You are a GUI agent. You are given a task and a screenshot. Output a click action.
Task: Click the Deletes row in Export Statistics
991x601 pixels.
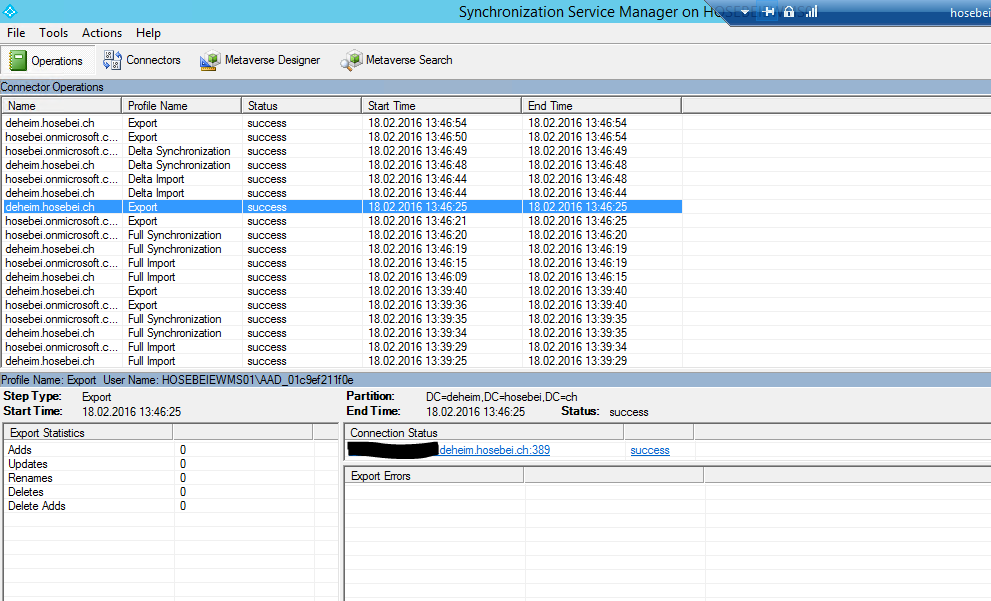tap(171, 492)
